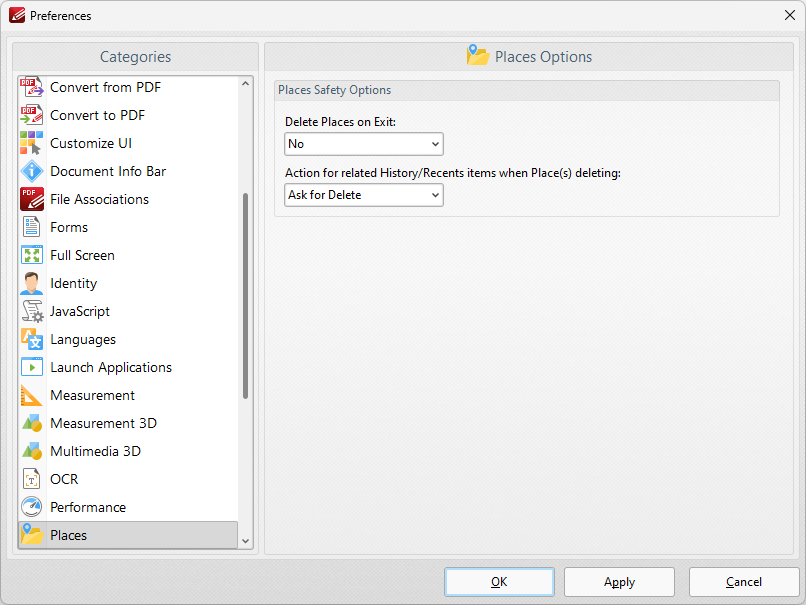Click the Languages translation icon
The image size is (806, 605).
(x=32, y=339)
